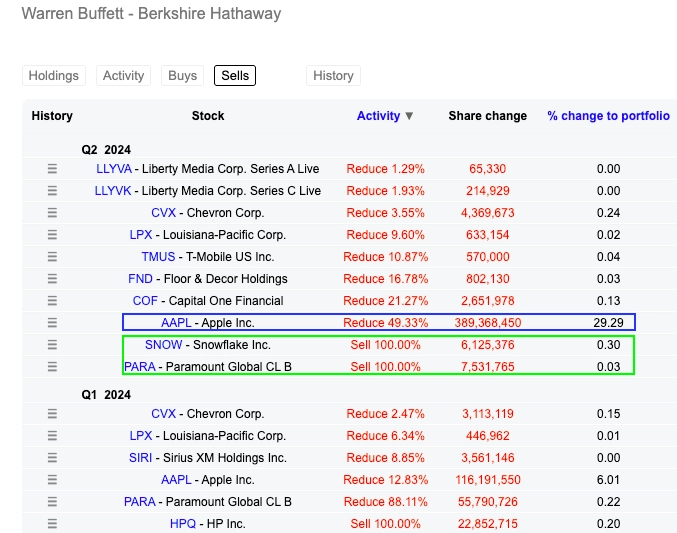Click the '22,852,715' share change value
The image size is (677, 533).
click(x=488, y=523)
